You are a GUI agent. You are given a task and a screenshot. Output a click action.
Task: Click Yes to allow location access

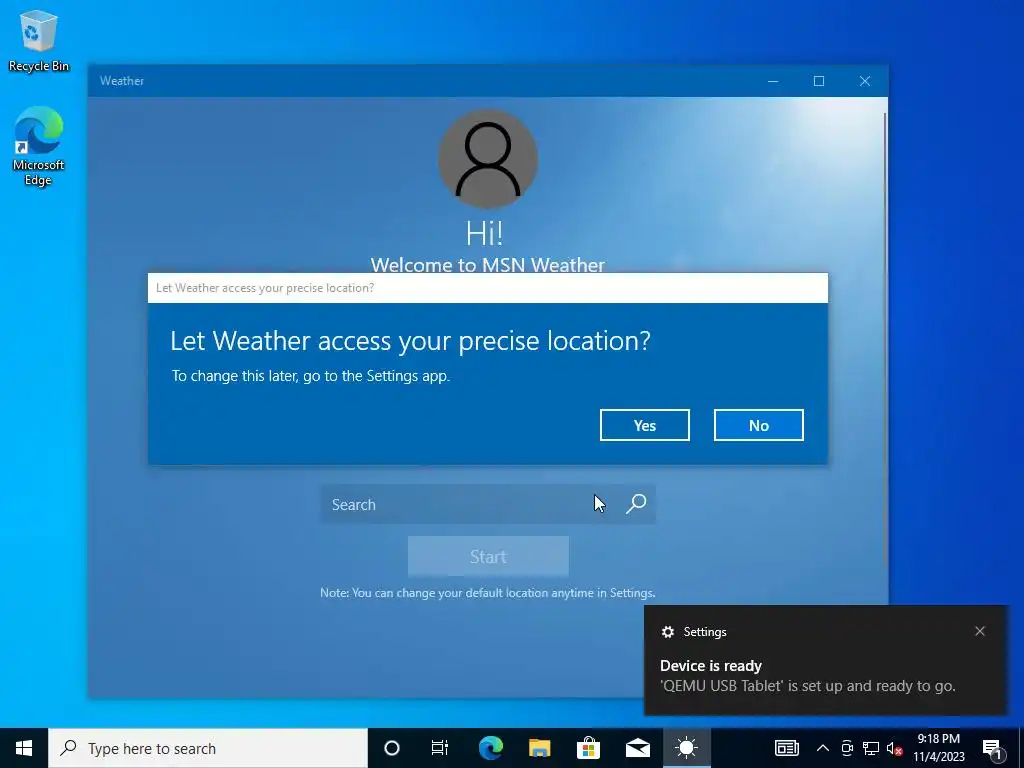[645, 425]
